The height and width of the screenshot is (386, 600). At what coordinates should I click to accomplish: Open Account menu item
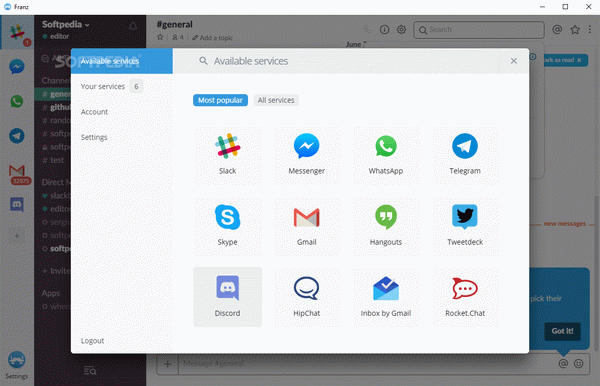(122, 112)
